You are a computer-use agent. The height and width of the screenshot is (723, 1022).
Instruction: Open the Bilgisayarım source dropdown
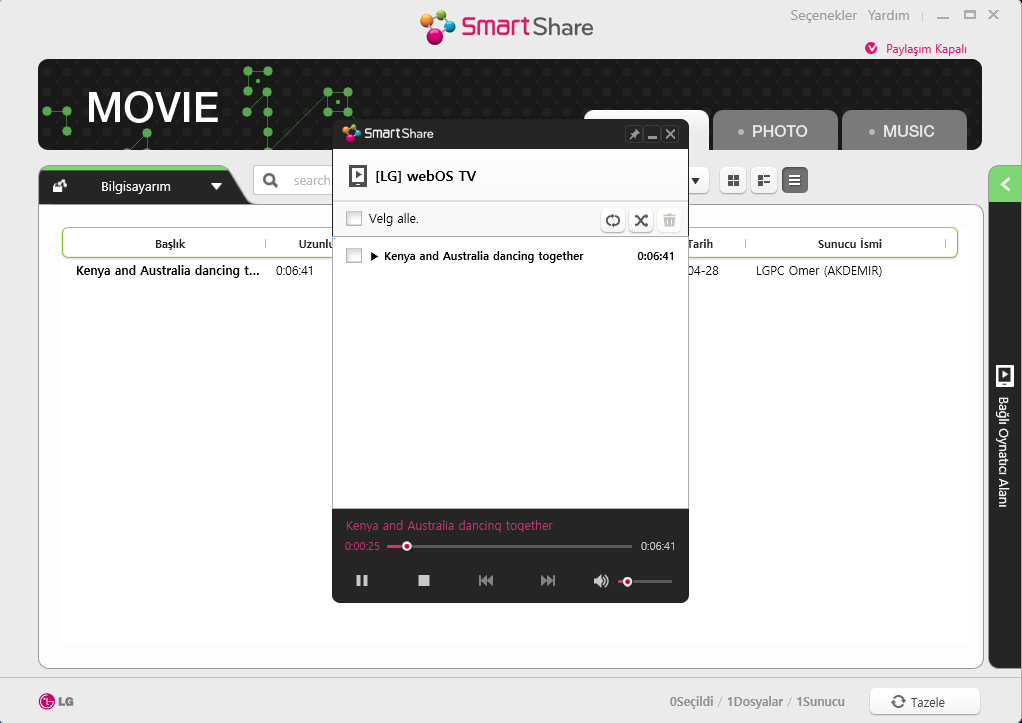(216, 186)
